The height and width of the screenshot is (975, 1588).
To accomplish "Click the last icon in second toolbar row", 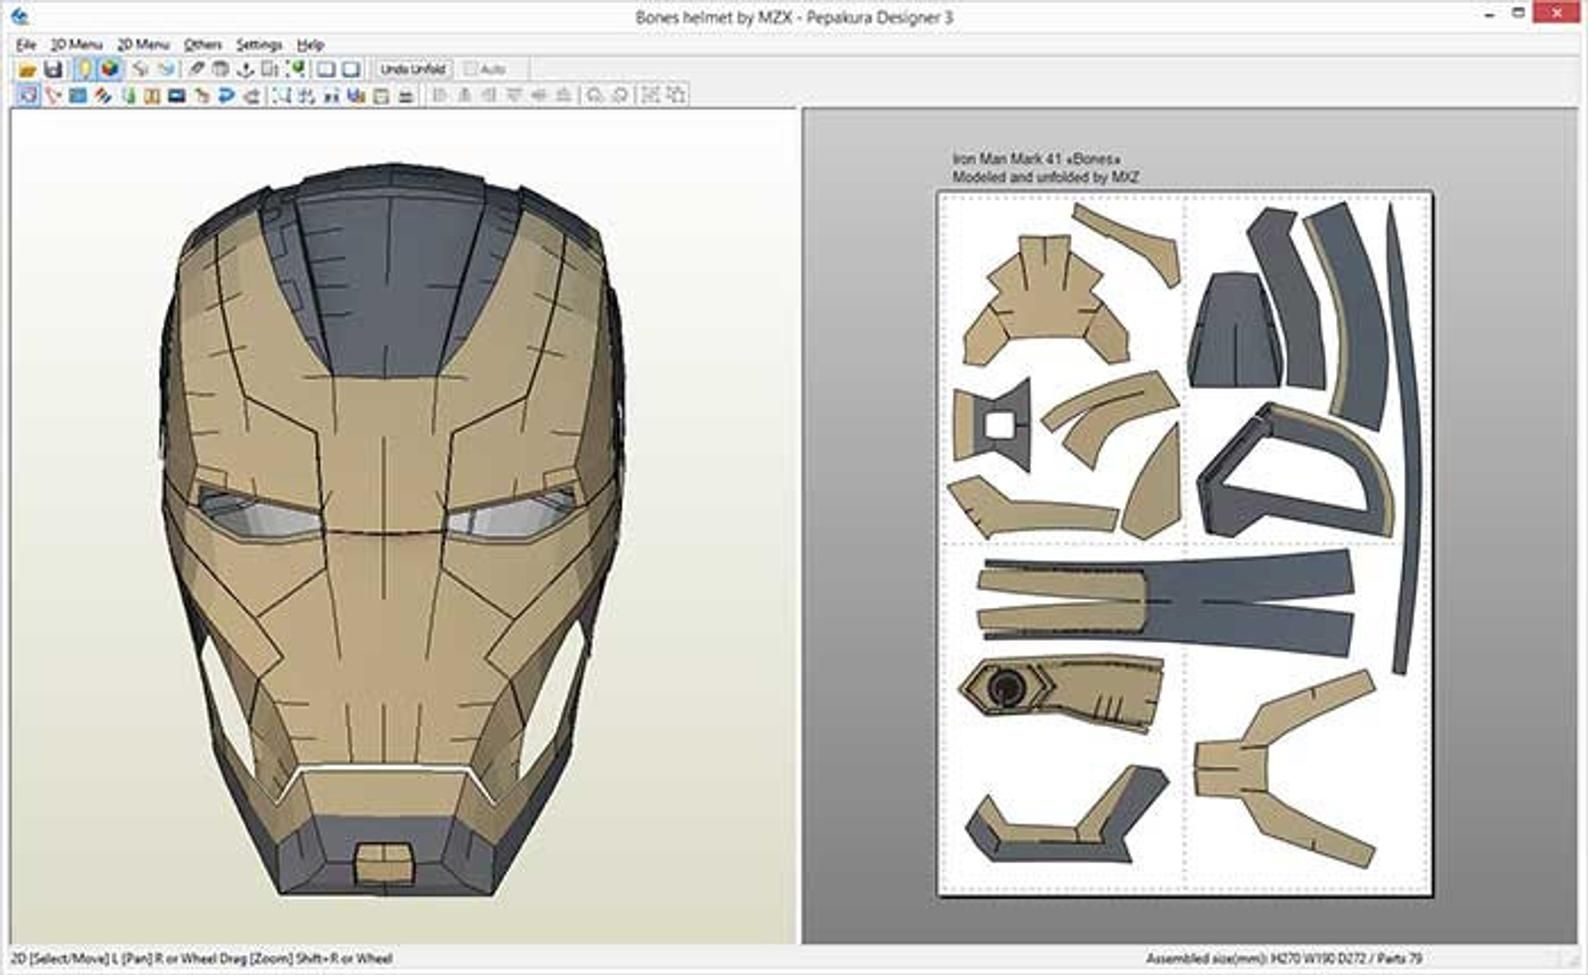I will coord(676,96).
